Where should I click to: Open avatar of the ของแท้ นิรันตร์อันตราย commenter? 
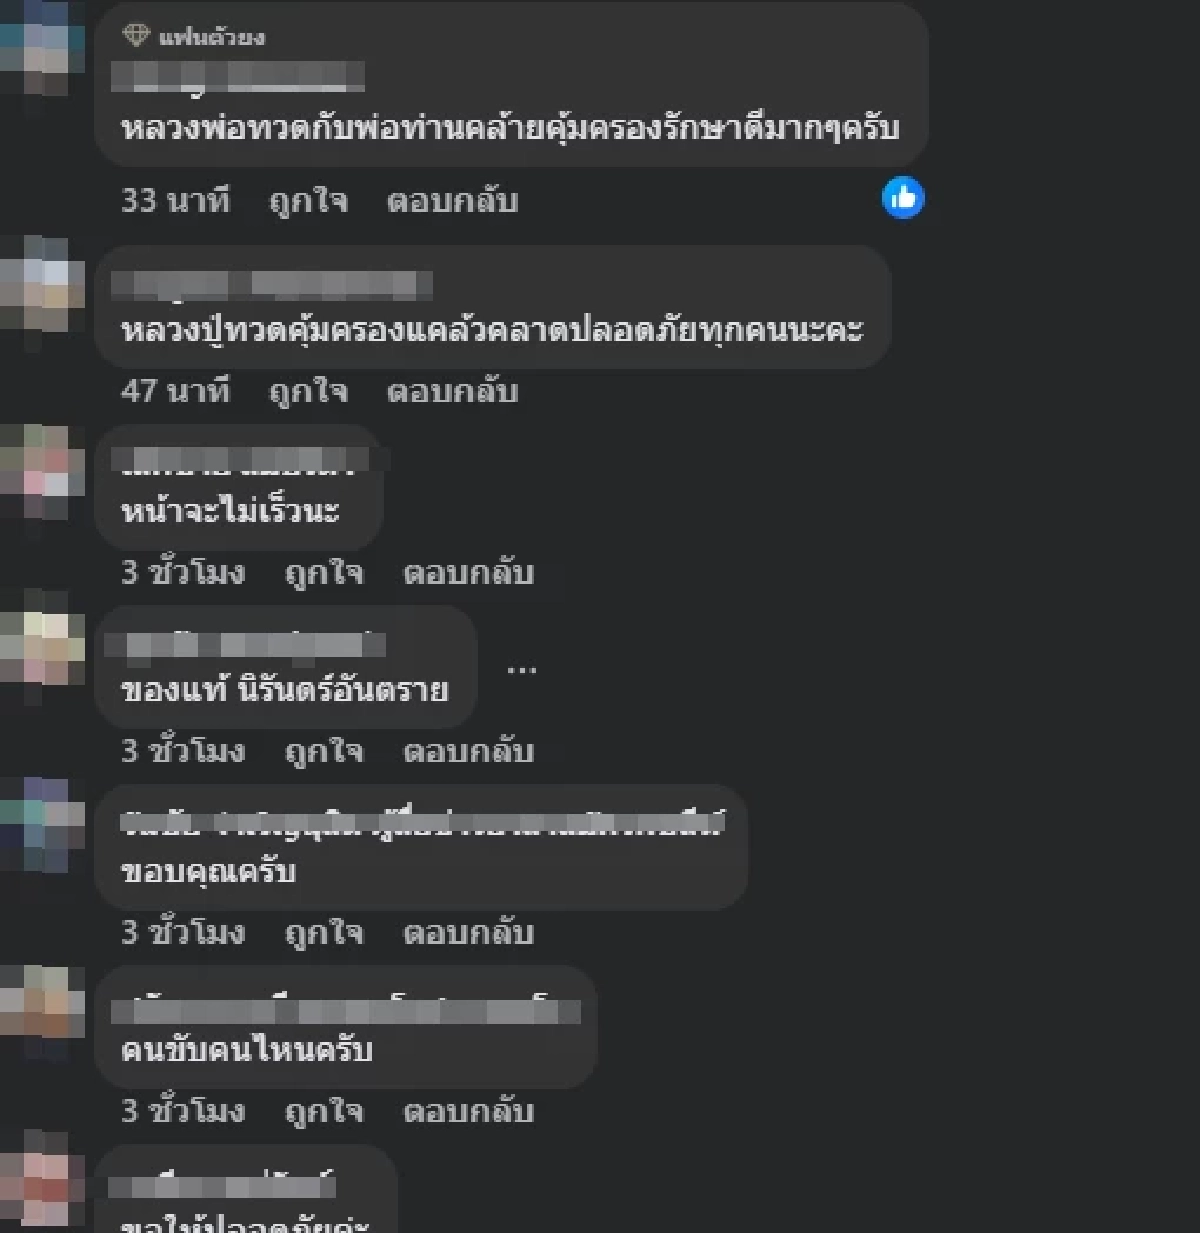(x=40, y=636)
